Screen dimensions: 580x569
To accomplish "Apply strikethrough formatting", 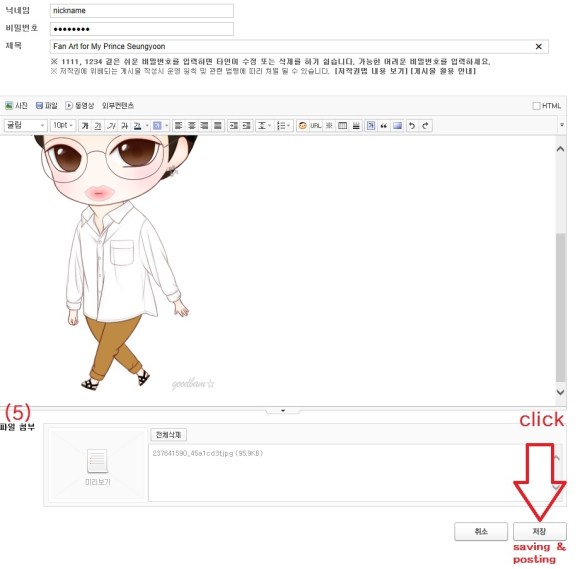I will point(124,126).
